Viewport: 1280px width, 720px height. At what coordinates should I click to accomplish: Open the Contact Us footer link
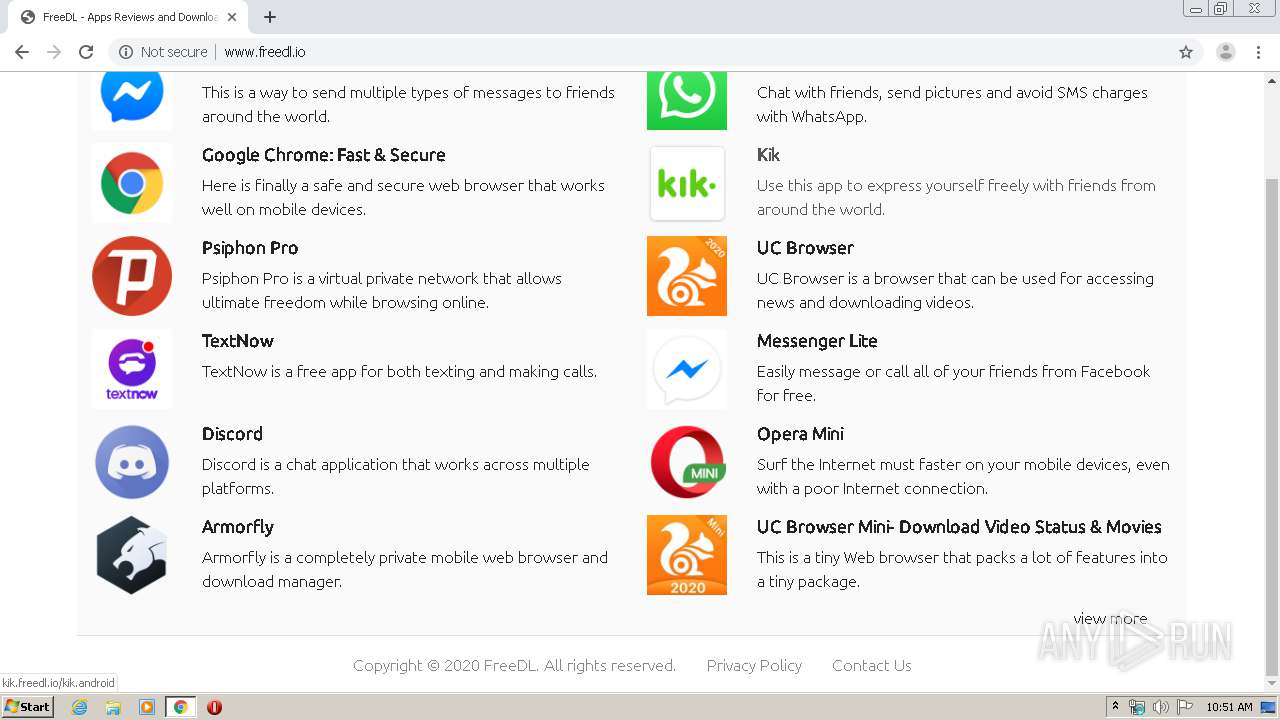coord(872,665)
